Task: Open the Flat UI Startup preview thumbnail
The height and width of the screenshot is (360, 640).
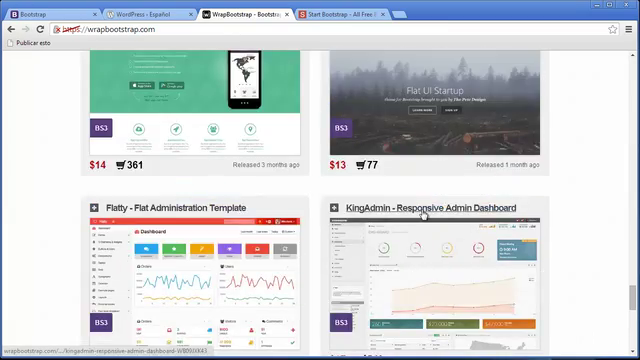Action: point(435,102)
